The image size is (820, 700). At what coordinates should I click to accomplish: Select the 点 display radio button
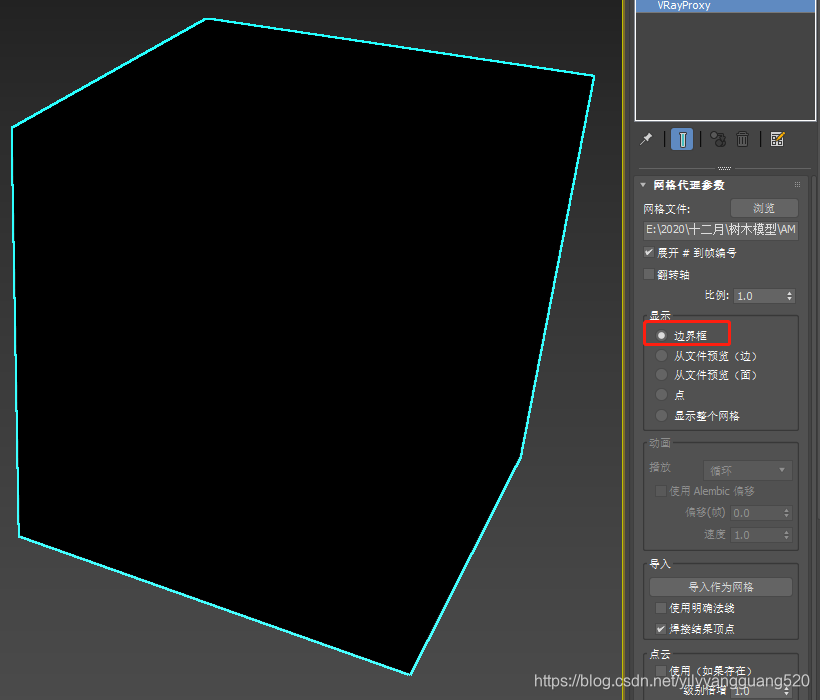click(x=662, y=395)
